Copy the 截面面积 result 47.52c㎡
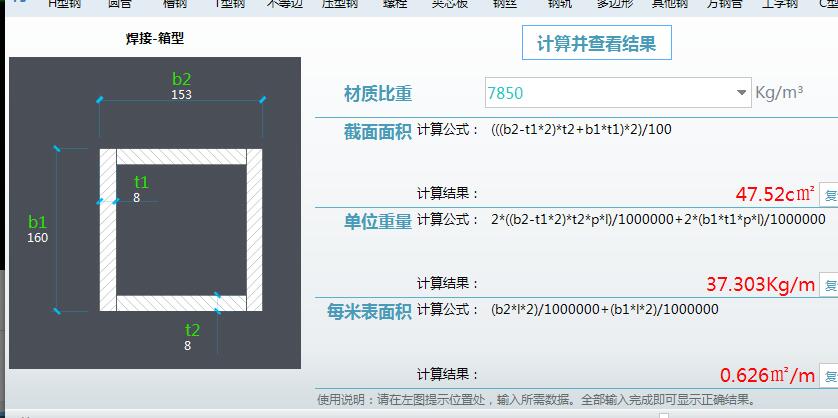 (x=829, y=195)
